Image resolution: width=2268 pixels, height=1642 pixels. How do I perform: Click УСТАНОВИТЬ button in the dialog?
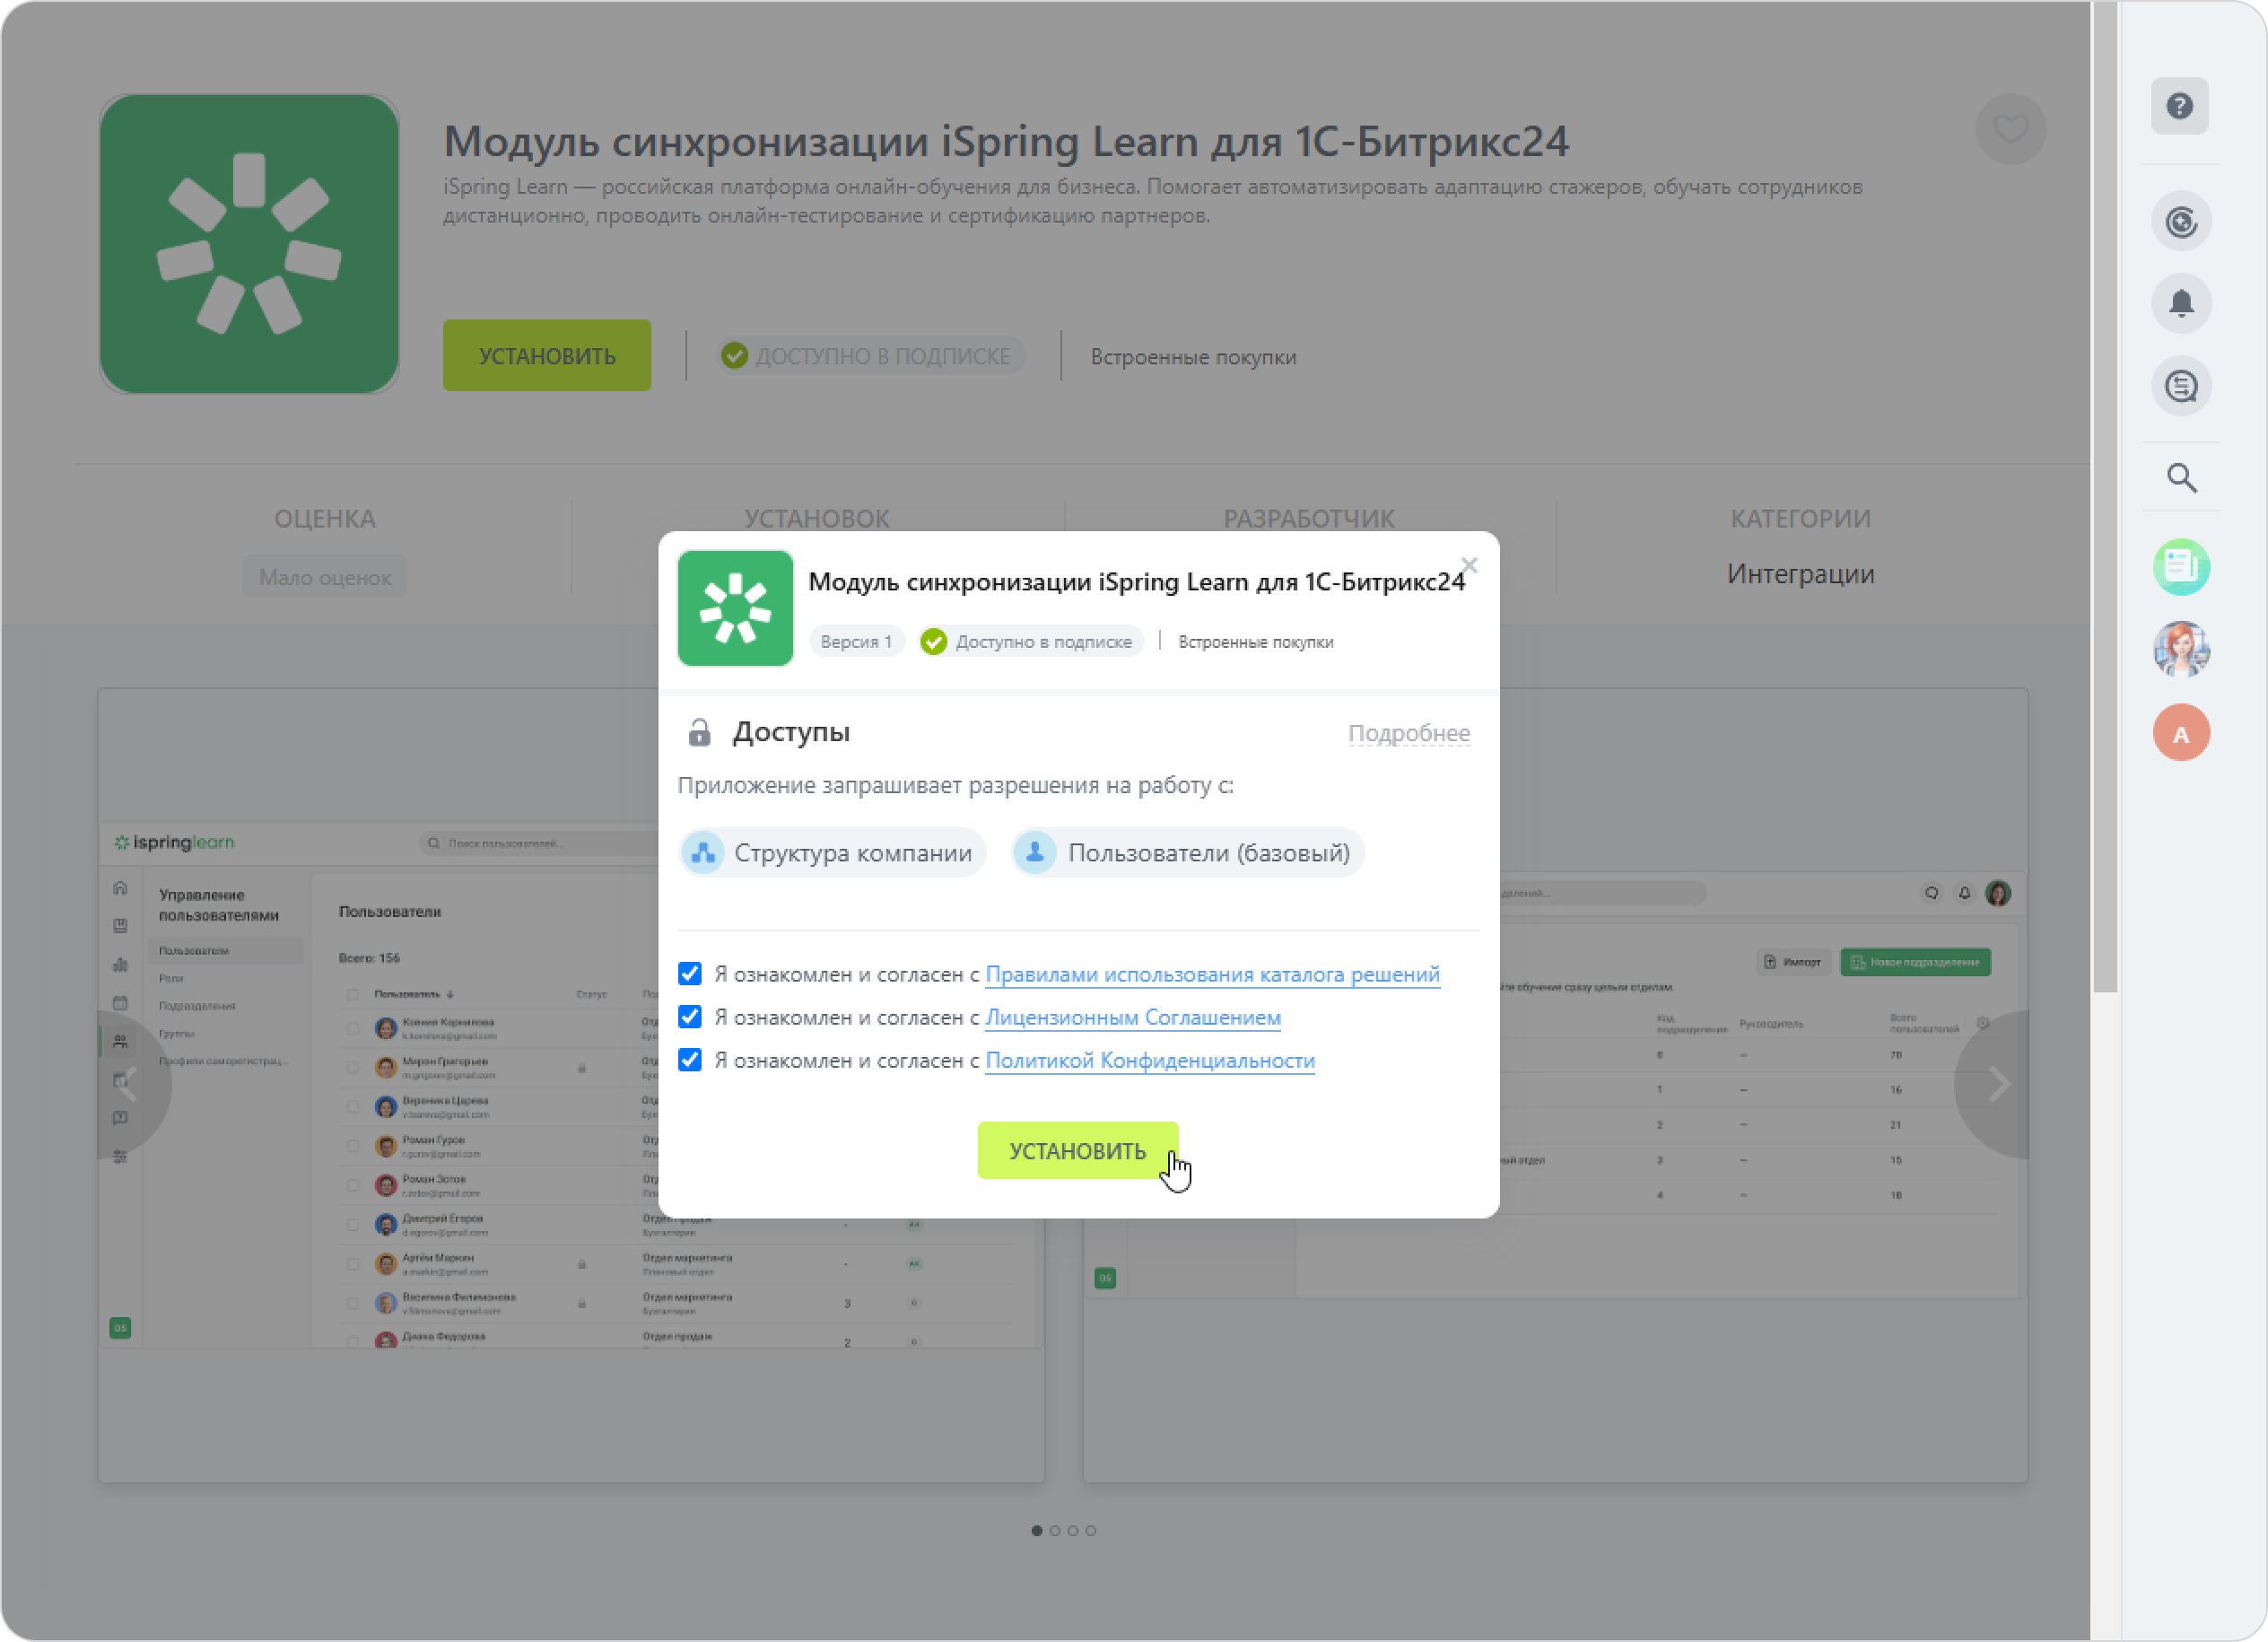(1078, 1151)
